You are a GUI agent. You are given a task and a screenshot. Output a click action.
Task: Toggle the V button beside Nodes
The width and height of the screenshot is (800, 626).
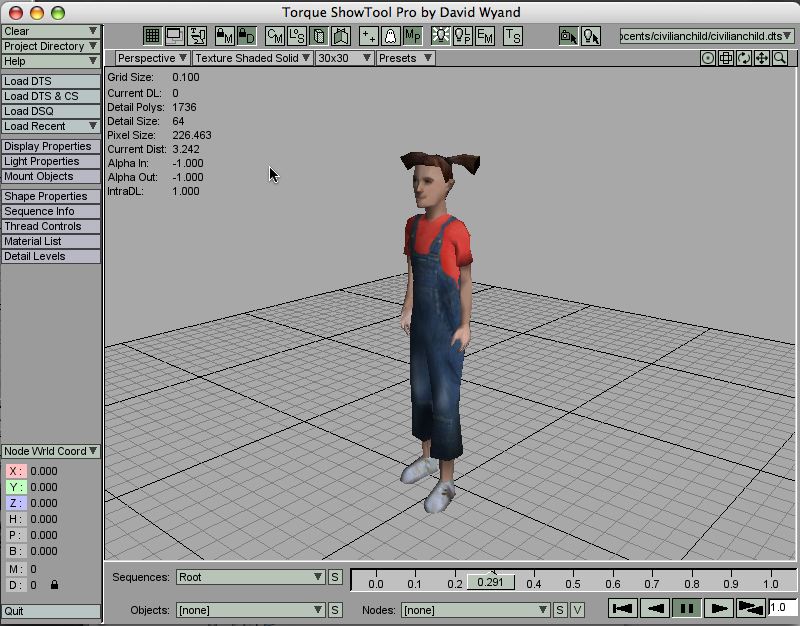(x=577, y=609)
